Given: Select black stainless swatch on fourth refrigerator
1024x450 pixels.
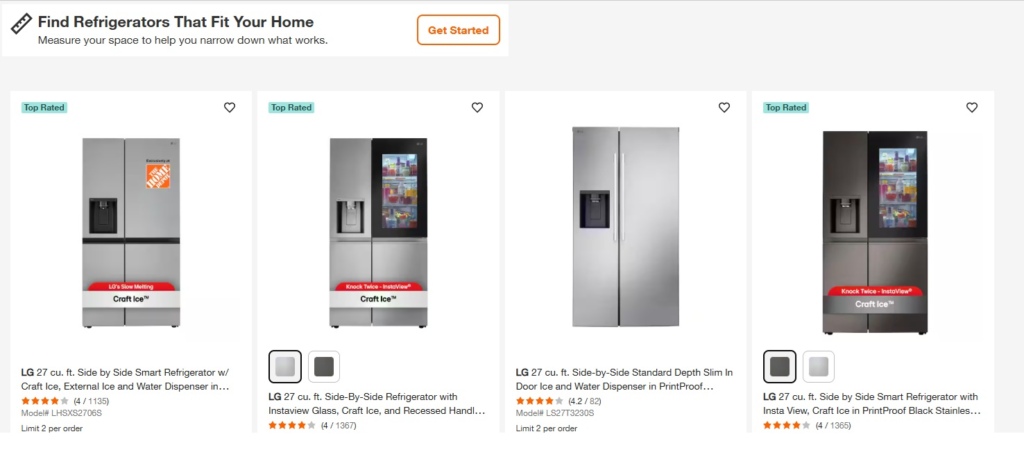Looking at the screenshot, I should 780,367.
